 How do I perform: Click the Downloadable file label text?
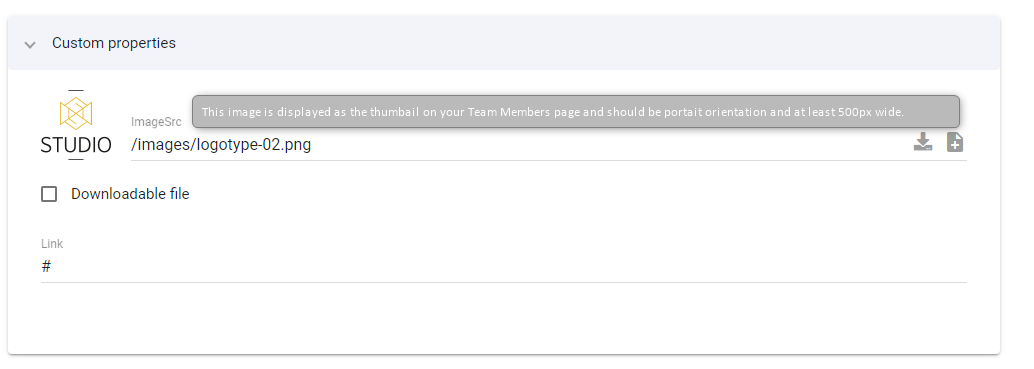point(130,194)
